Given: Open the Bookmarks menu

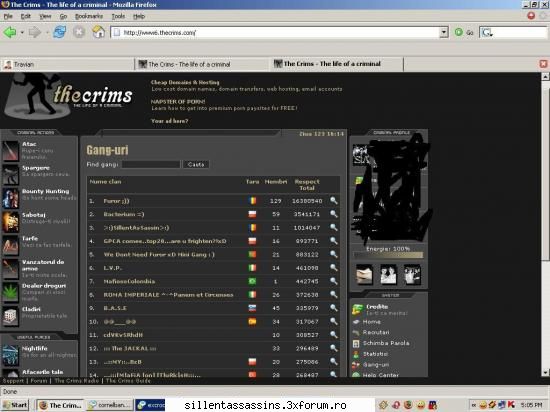Looking at the screenshot, I should 89,16.
